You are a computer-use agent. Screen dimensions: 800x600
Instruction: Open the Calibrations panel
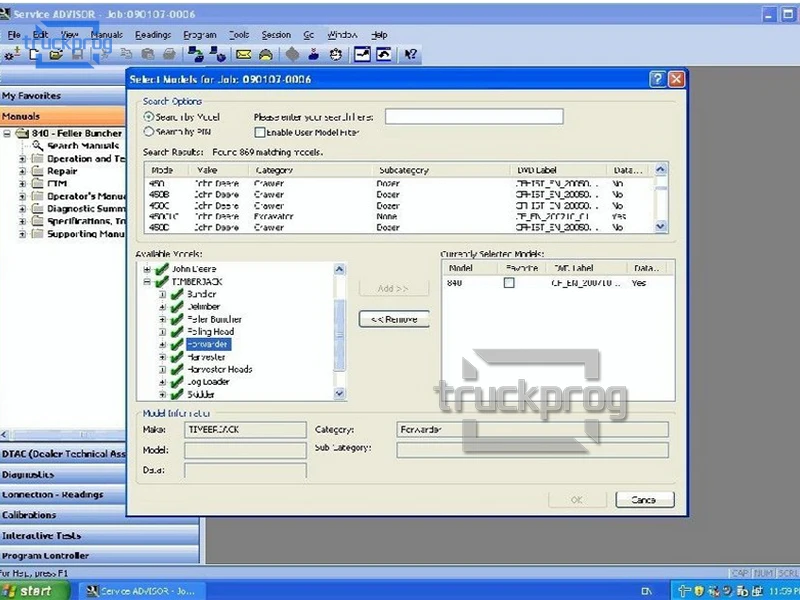click(63, 515)
